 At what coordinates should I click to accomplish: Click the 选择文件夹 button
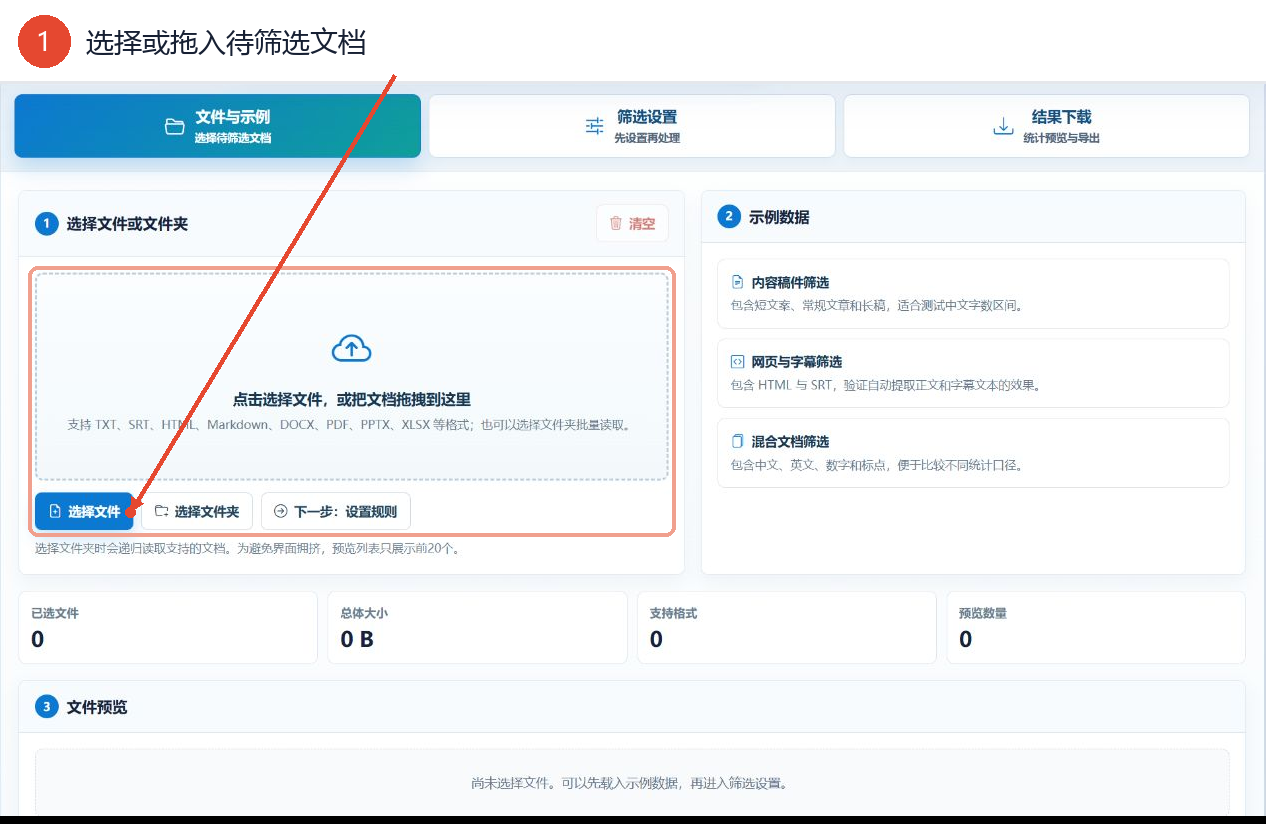point(197,511)
